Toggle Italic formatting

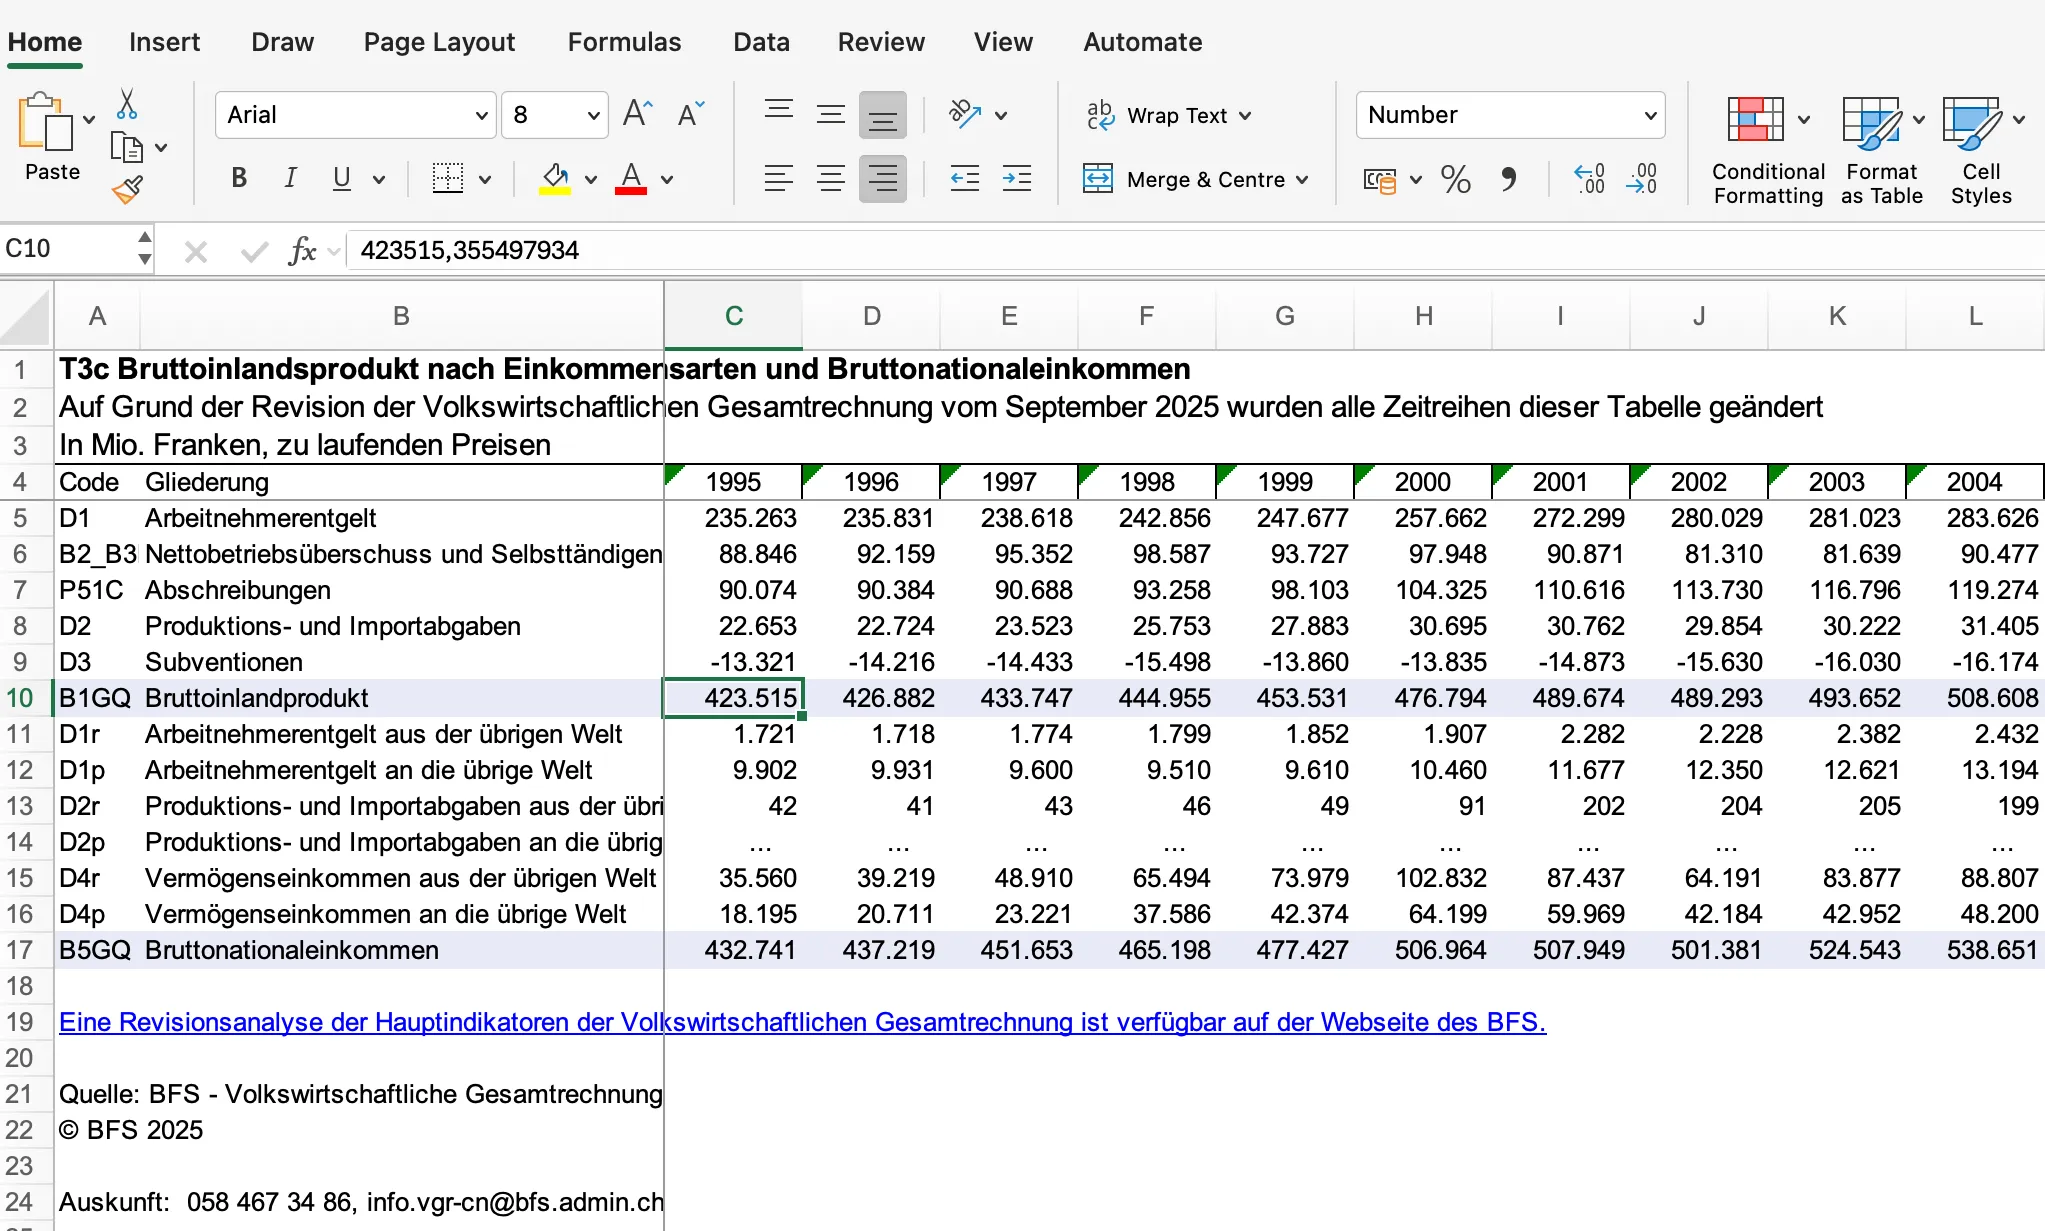(290, 179)
